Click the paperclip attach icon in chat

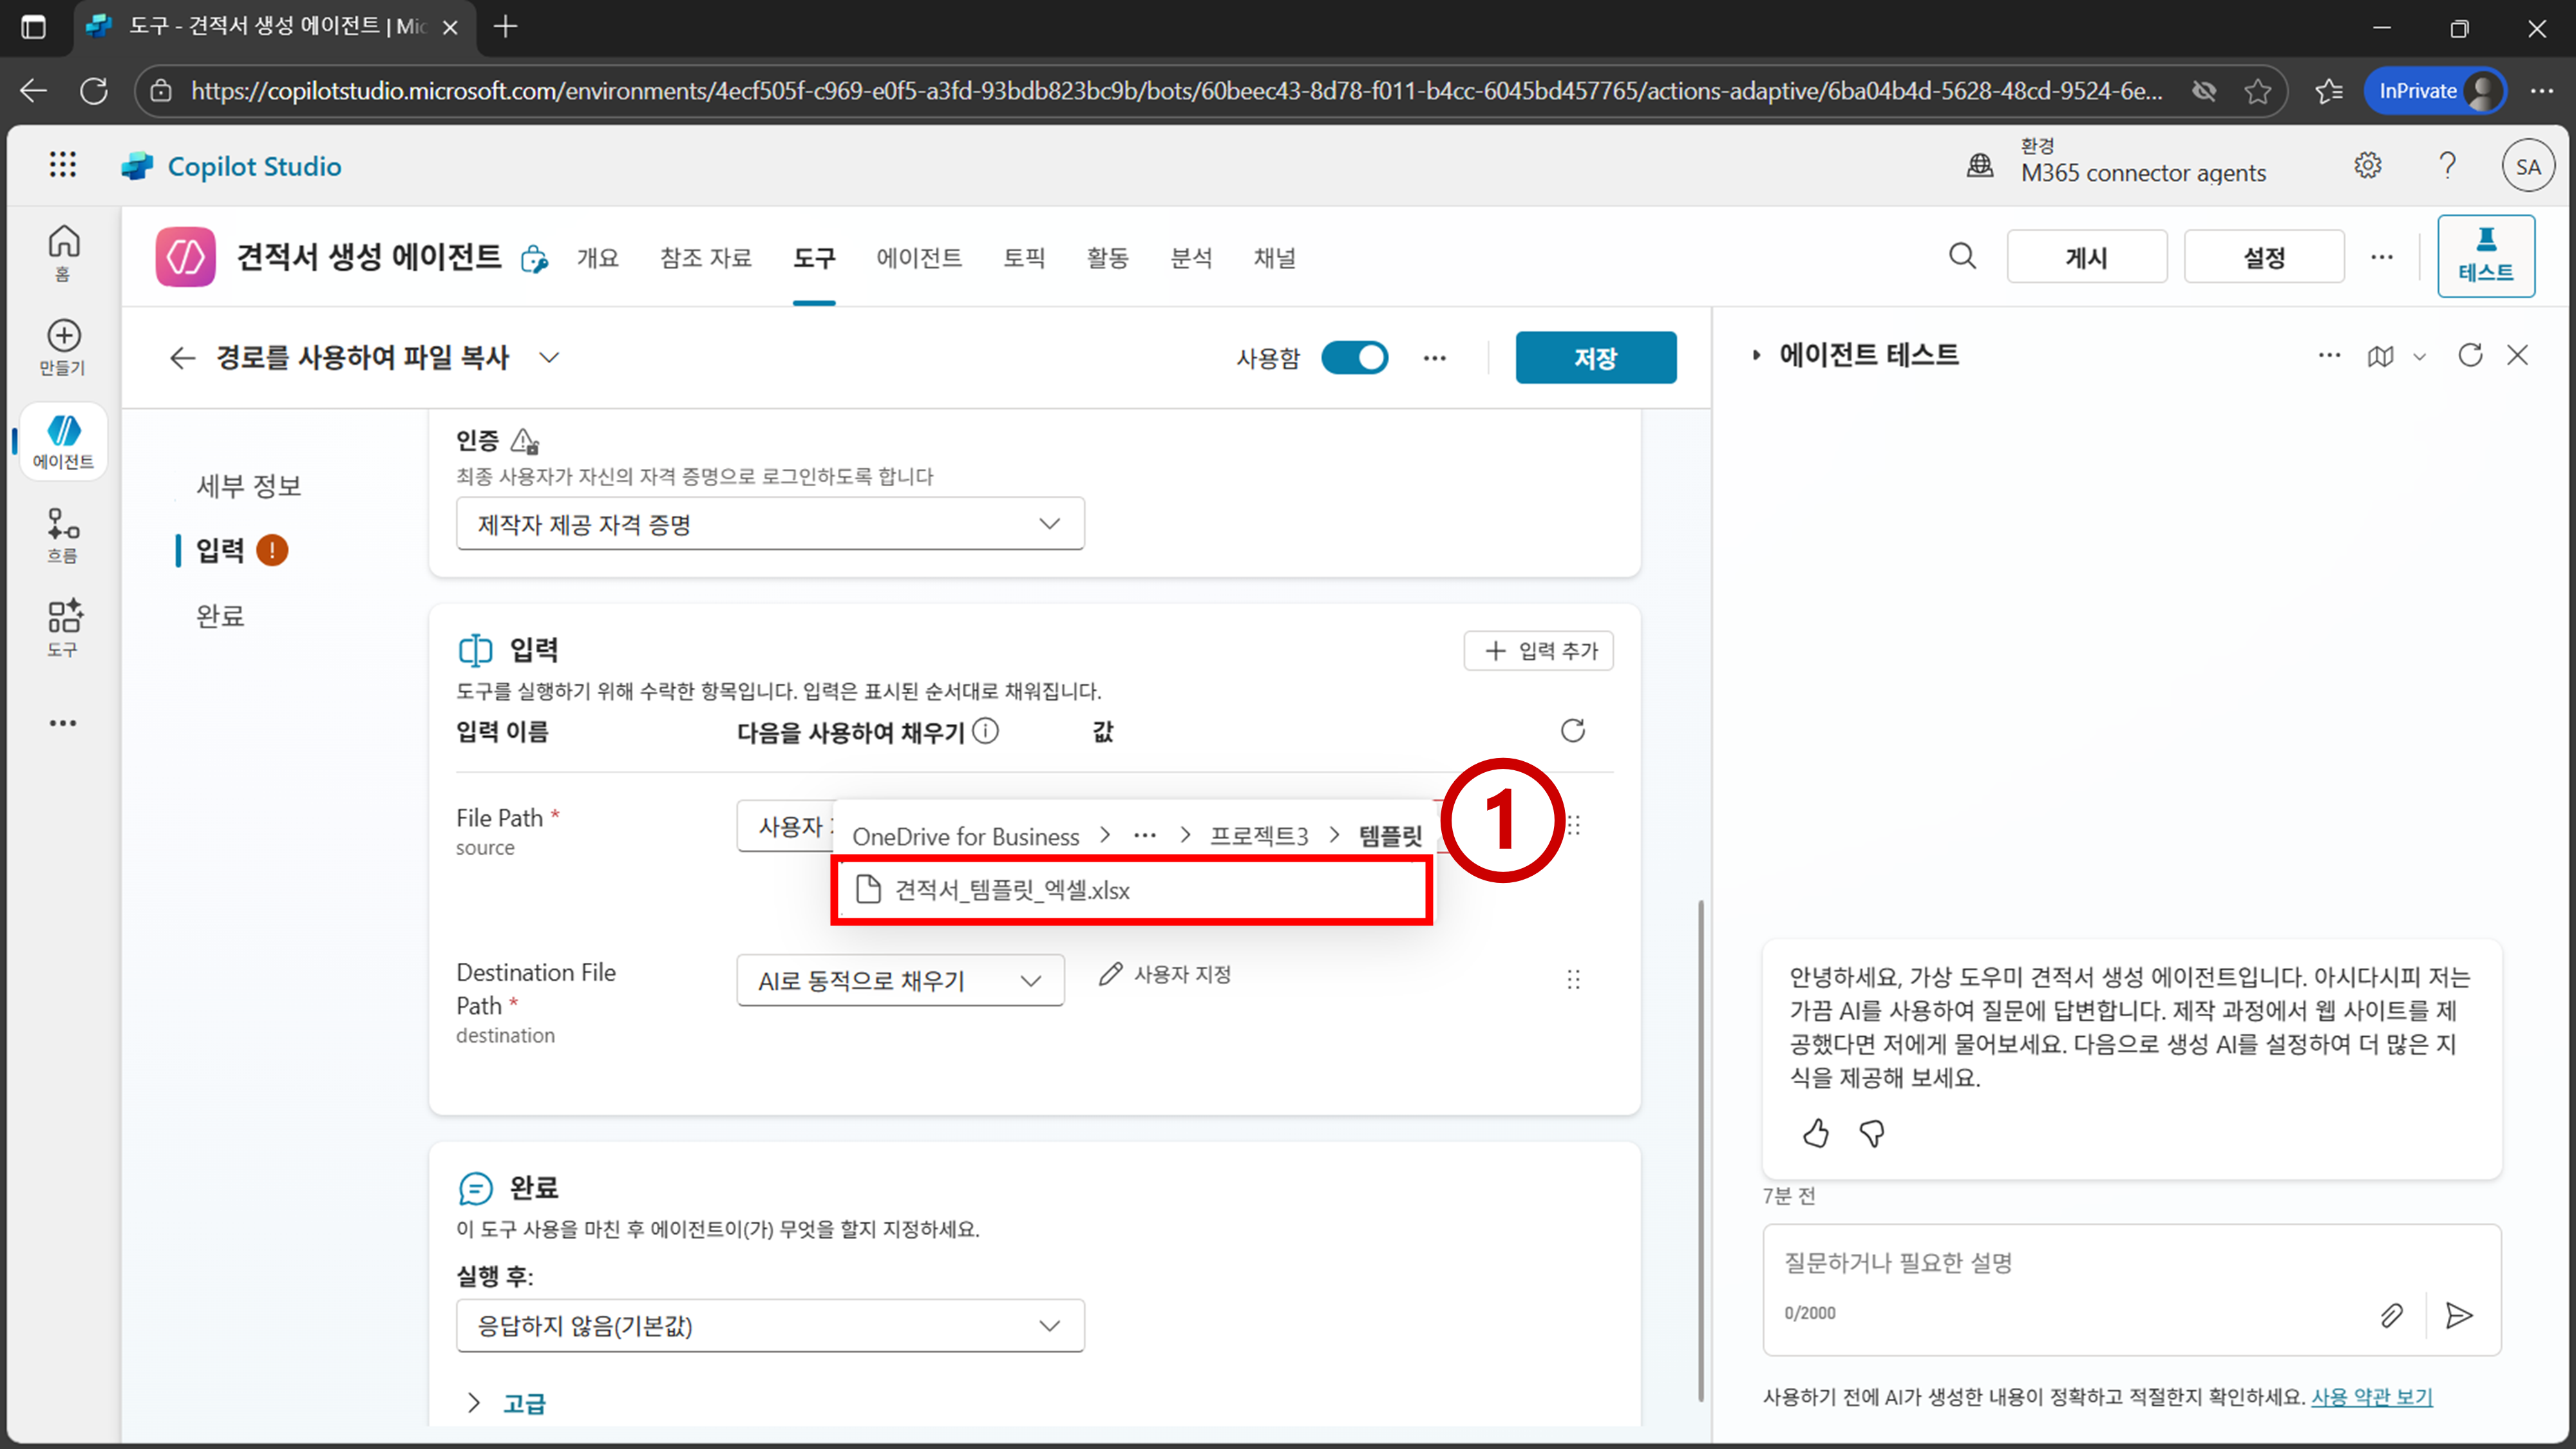2391,1315
